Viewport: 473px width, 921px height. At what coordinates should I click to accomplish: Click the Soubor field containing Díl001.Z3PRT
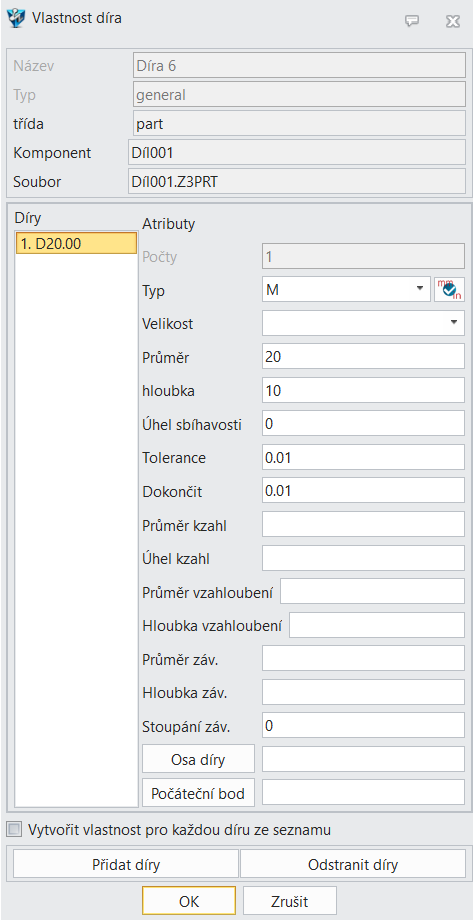pos(297,181)
